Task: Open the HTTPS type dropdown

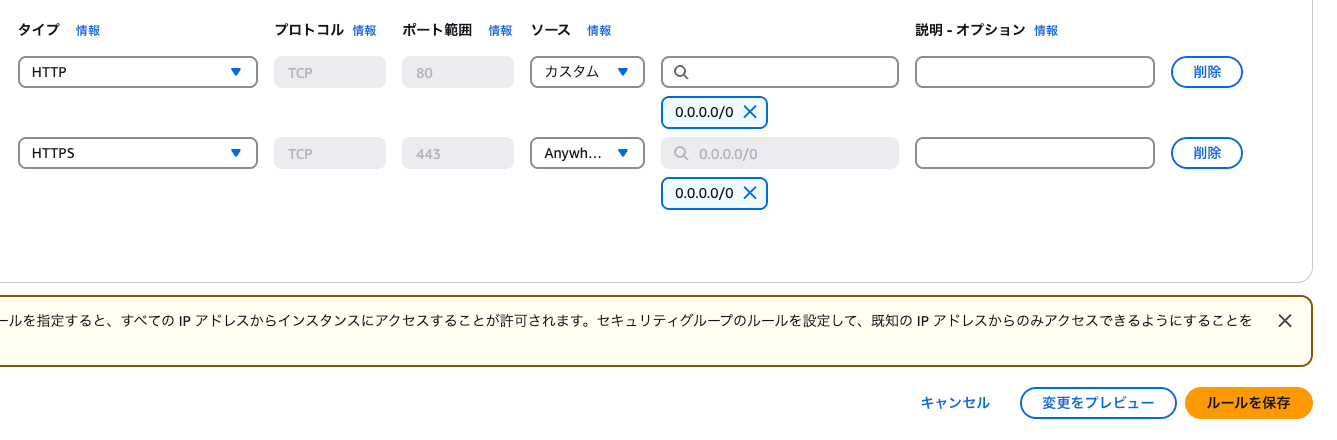Action: (138, 153)
